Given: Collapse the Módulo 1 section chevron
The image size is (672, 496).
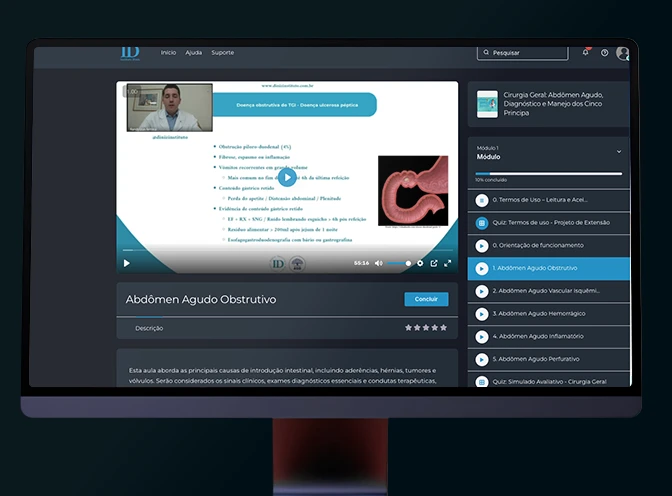Looking at the screenshot, I should (x=619, y=151).
